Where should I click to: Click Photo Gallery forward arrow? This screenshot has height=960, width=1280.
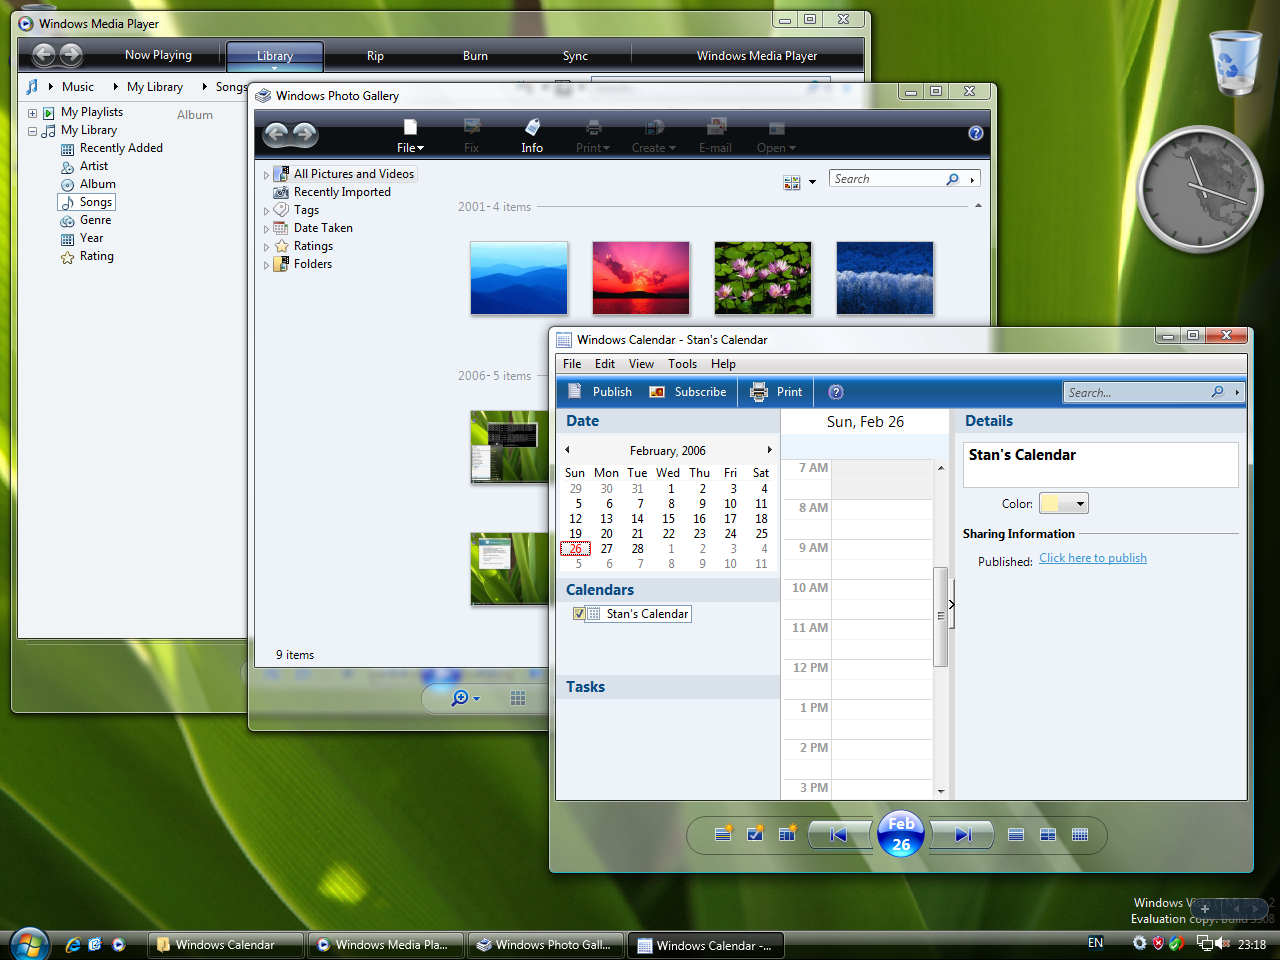point(305,133)
